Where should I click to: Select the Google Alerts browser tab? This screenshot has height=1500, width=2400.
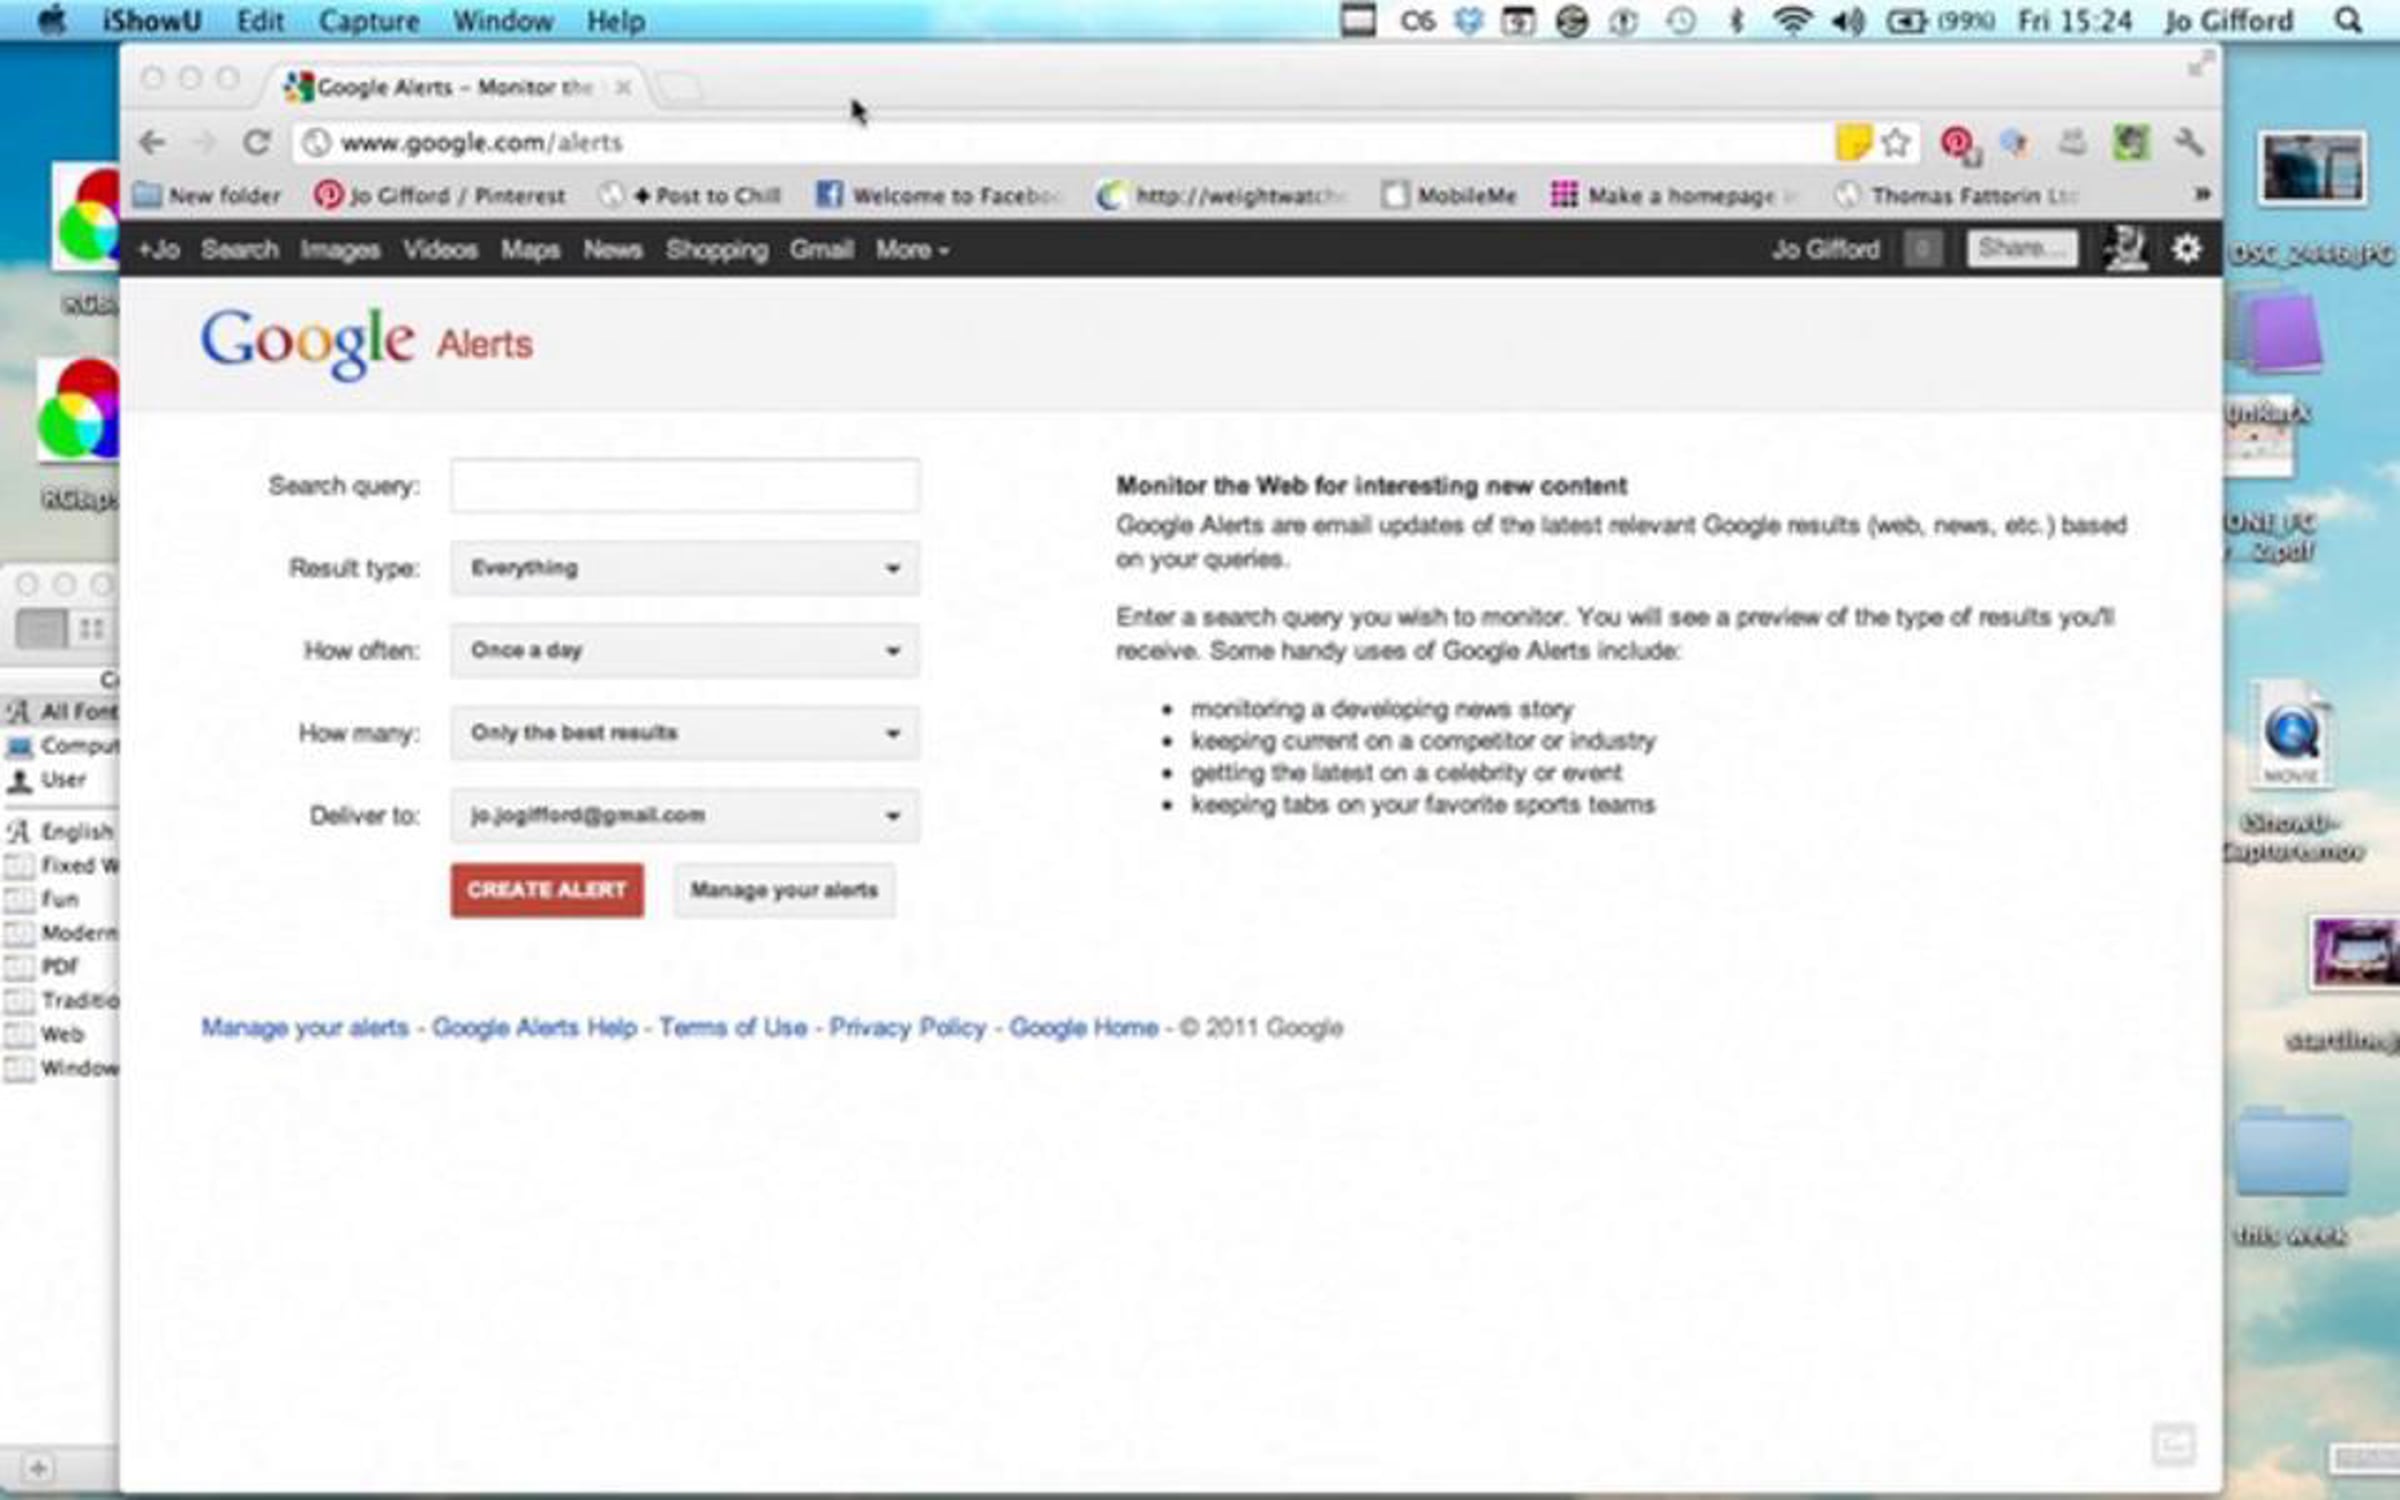(x=455, y=87)
